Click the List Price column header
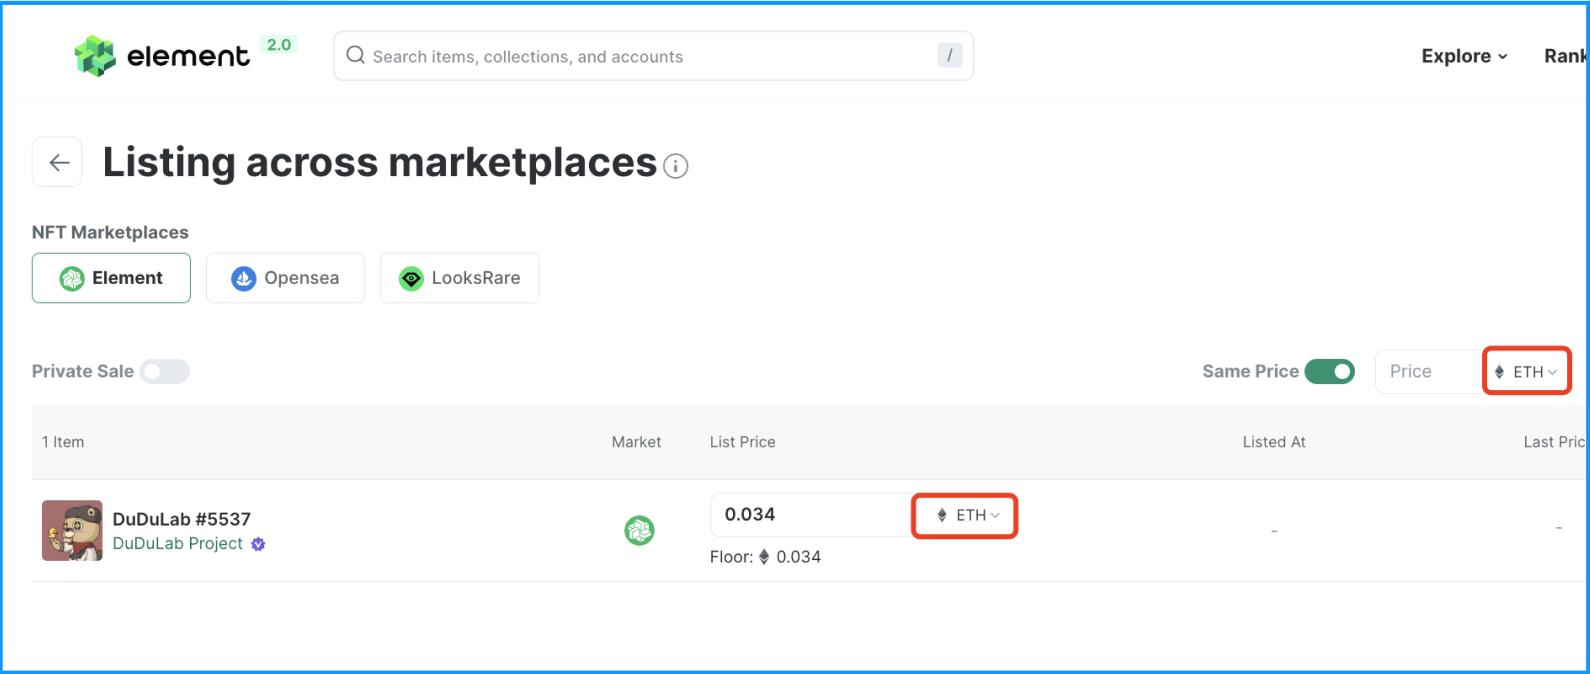This screenshot has height=674, width=1590. tap(742, 442)
